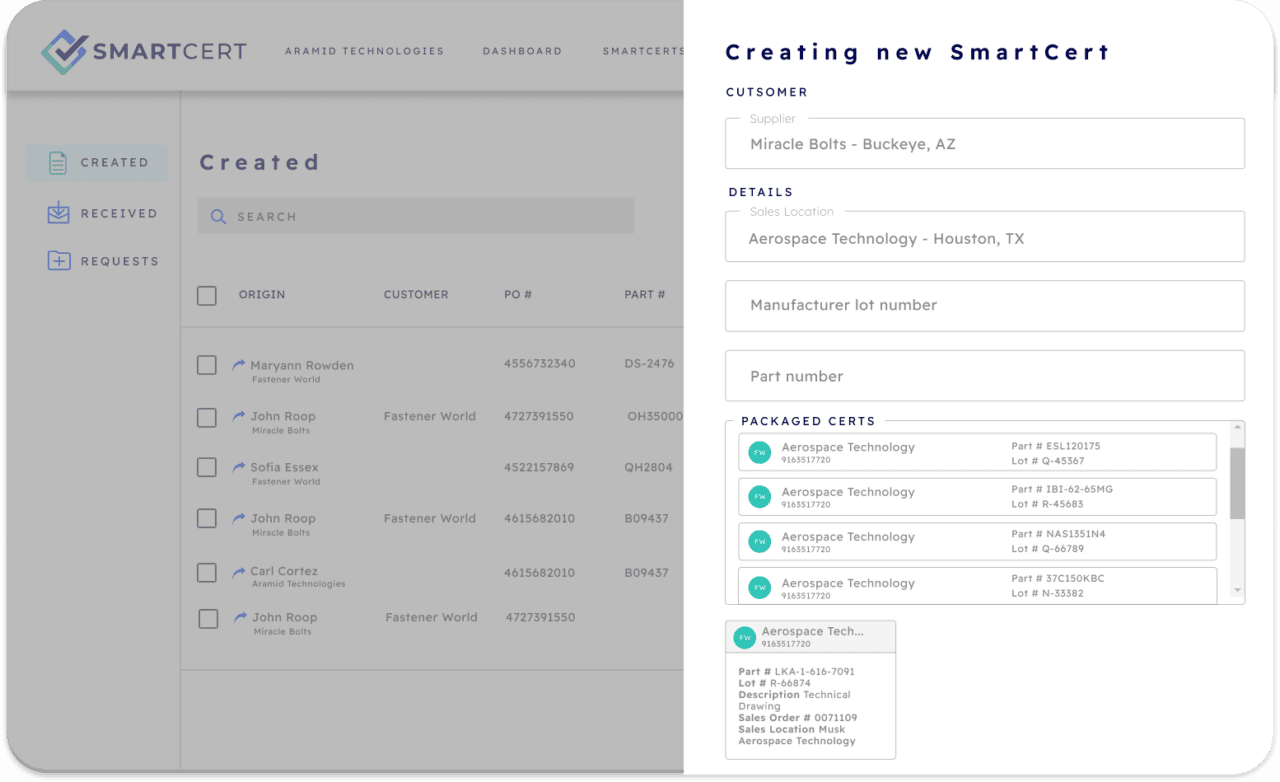This screenshot has height=782, width=1280.
Task: Click the forward arrow beside Maryann Rowden
Action: (x=238, y=364)
